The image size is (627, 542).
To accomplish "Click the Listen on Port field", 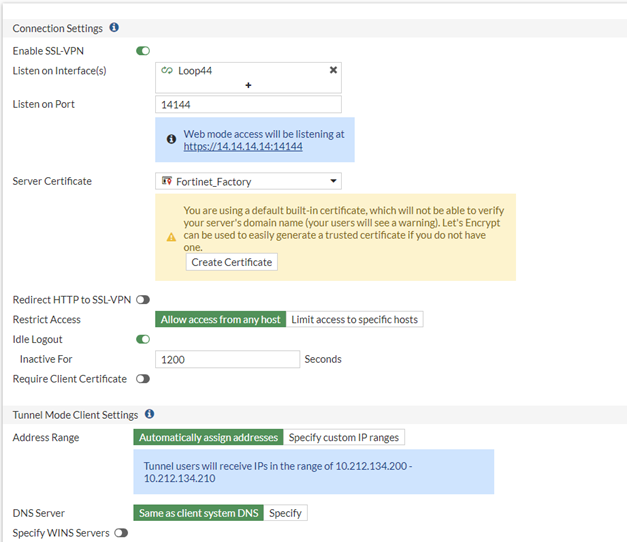I will (249, 105).
